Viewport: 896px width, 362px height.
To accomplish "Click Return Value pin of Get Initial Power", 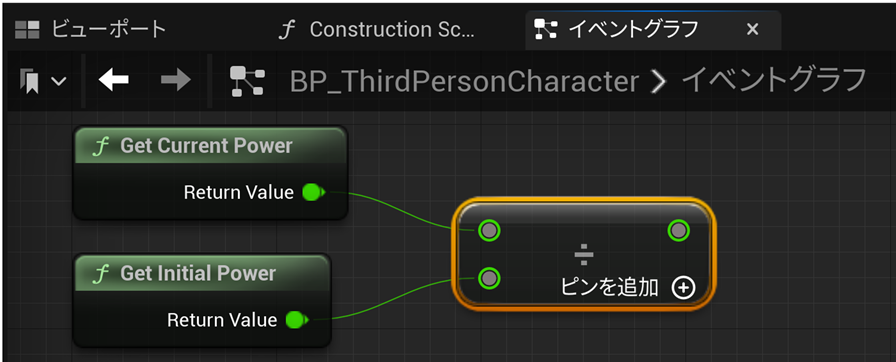I will click(297, 320).
